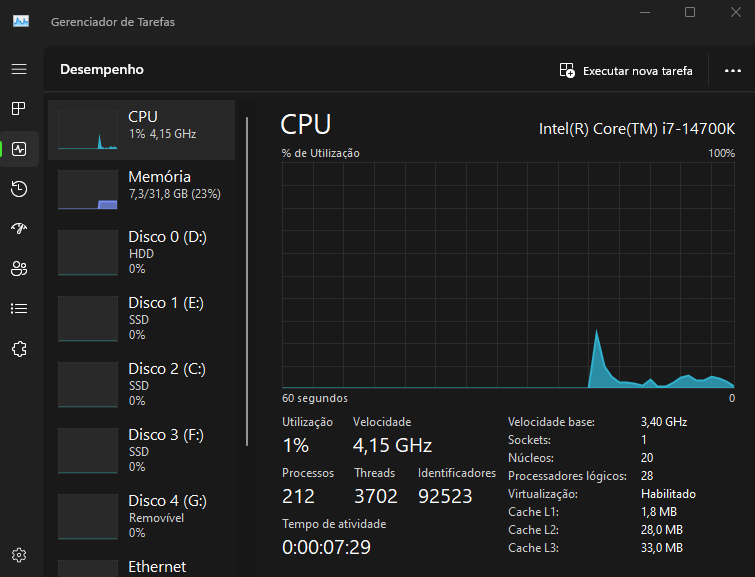The image size is (755, 577).
Task: Open the hamburger navigation menu
Action: [19, 69]
